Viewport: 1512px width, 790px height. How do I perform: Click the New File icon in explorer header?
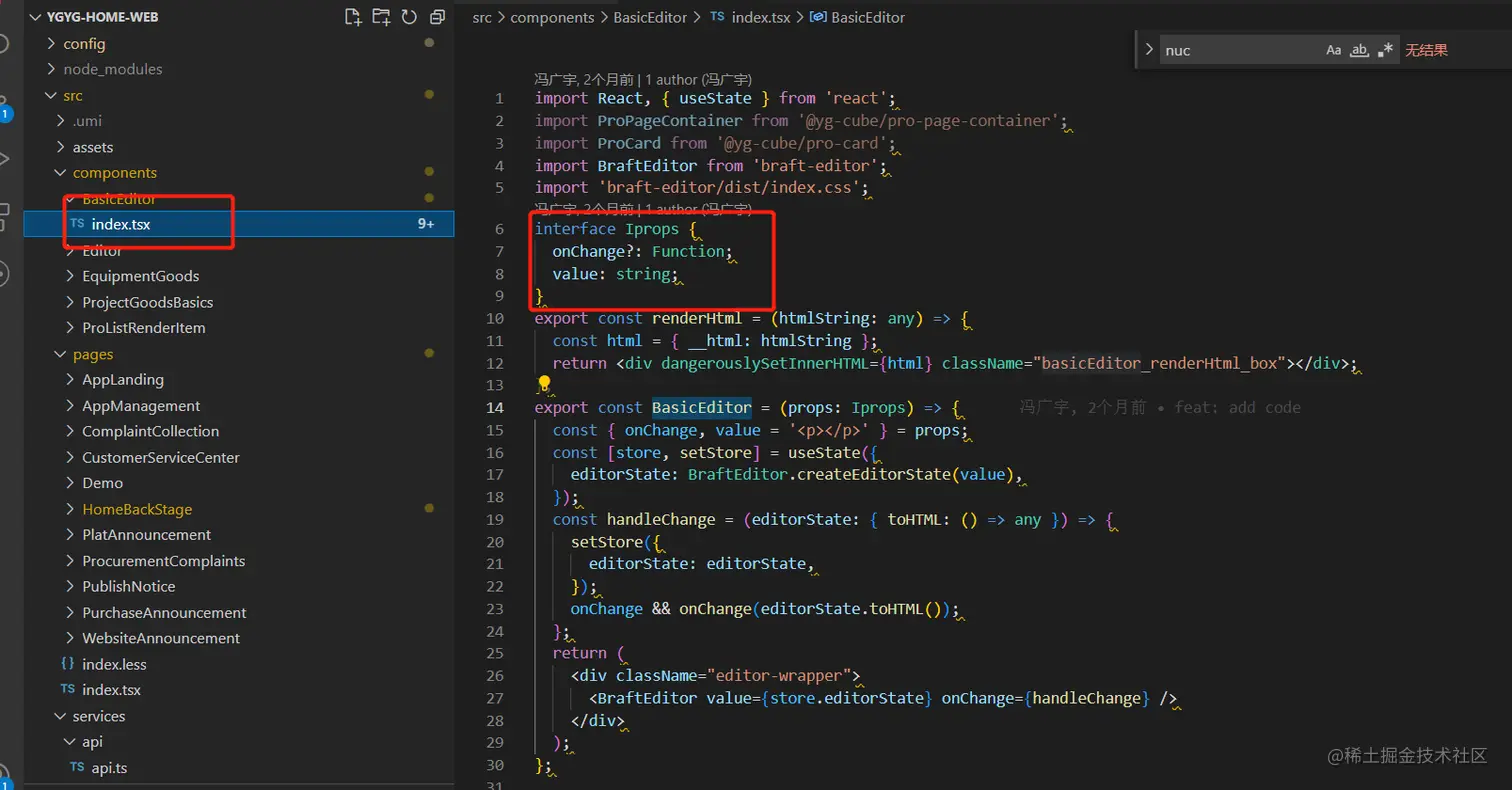[x=353, y=17]
